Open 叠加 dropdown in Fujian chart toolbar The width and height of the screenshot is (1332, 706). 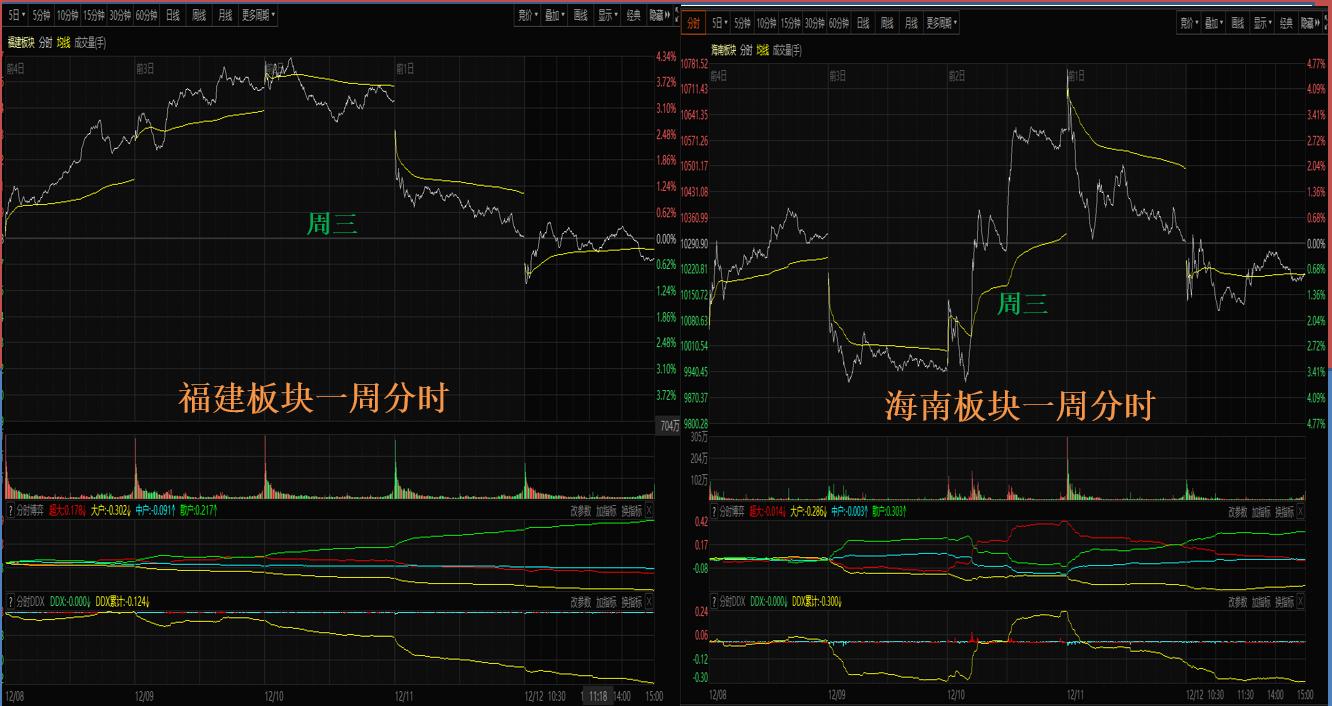555,16
